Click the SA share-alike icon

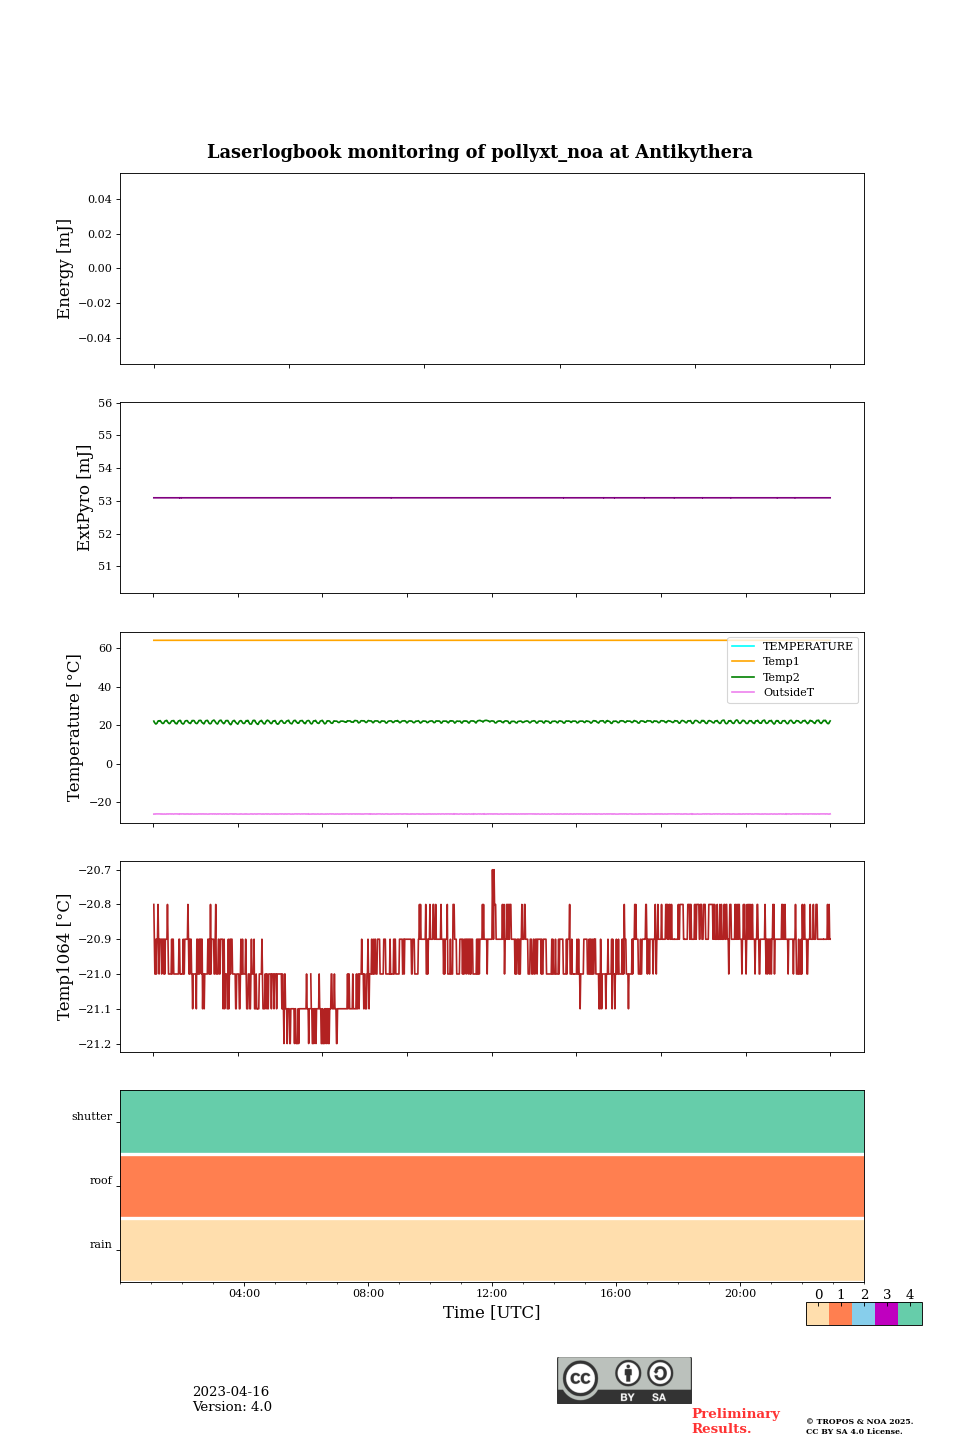point(660,1373)
